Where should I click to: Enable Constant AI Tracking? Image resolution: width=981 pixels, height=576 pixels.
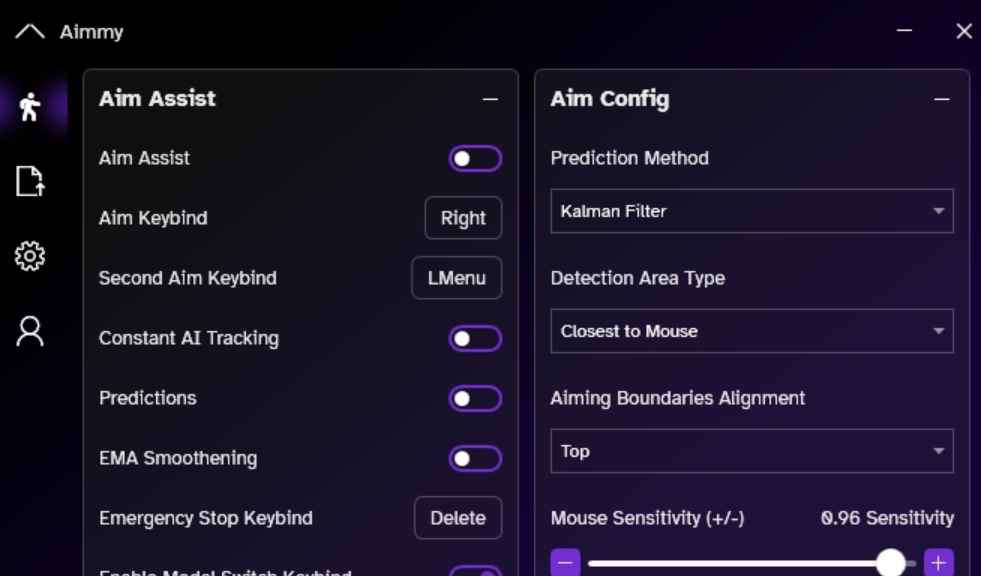474,339
